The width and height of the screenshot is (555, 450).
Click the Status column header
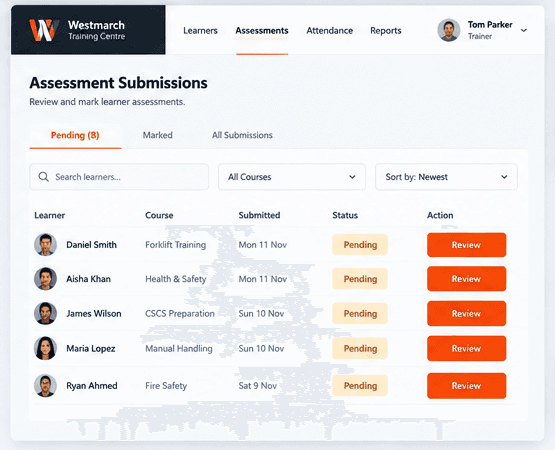tap(345, 215)
